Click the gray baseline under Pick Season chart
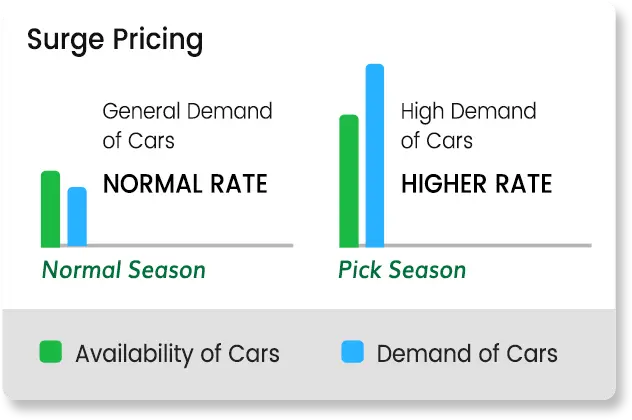This screenshot has width=632, height=420. point(466,245)
